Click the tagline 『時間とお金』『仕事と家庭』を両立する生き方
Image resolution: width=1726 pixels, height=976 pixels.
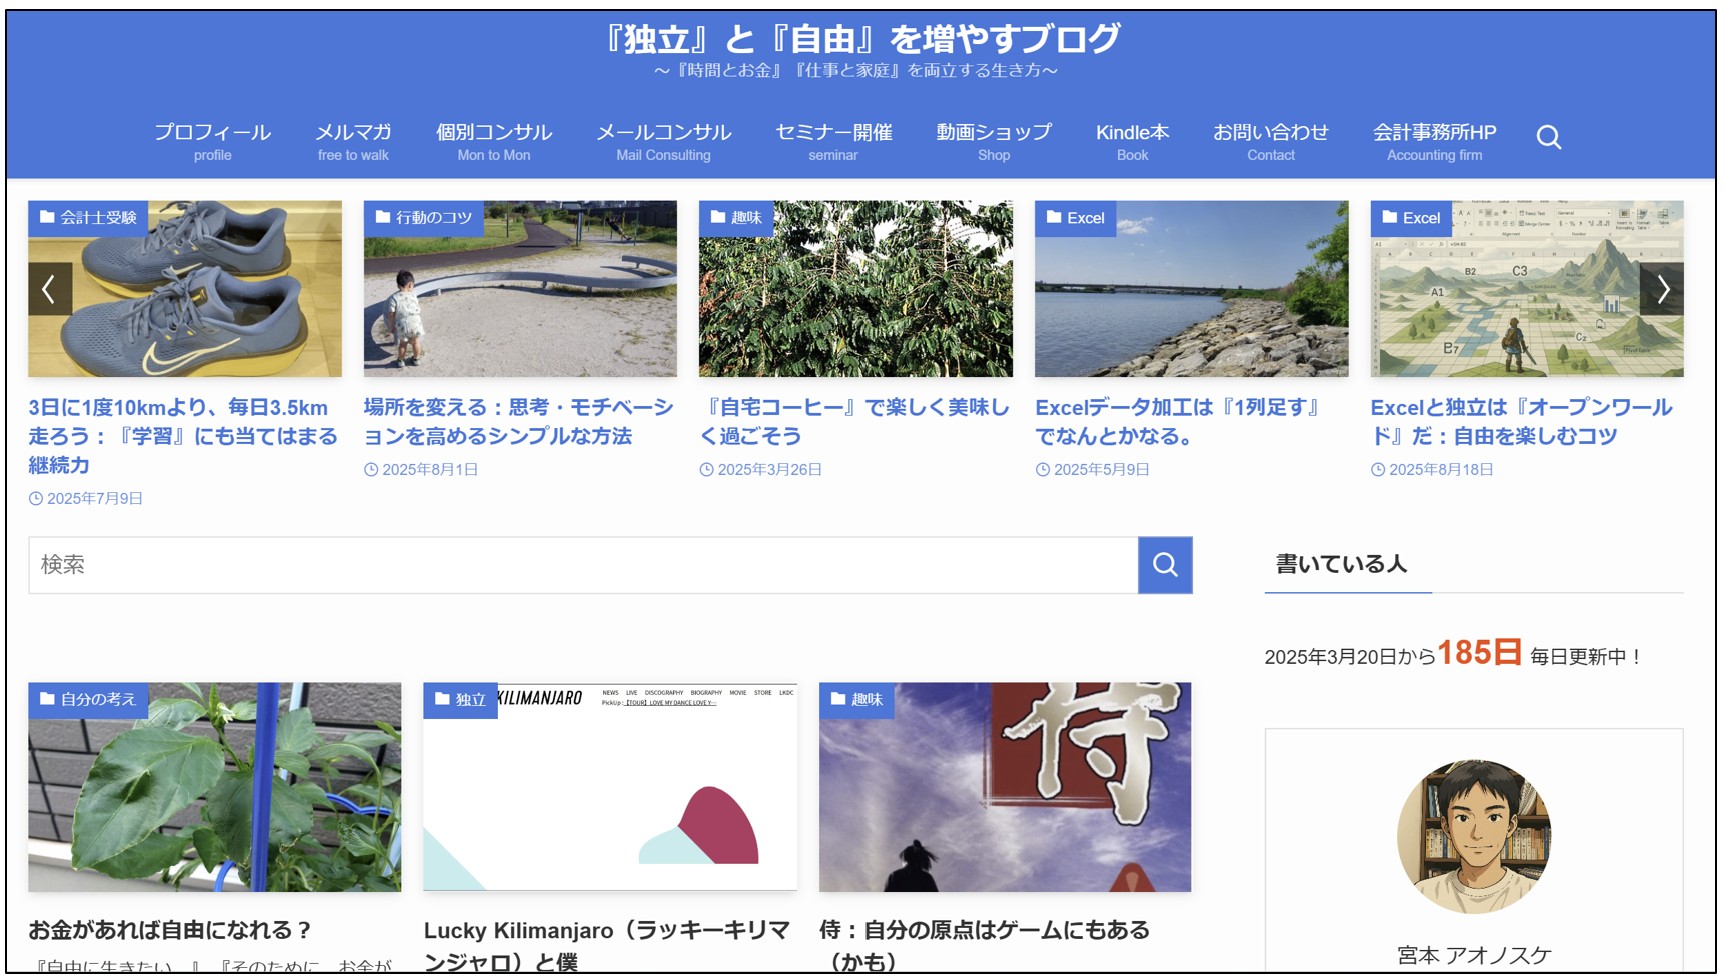[x=856, y=71]
